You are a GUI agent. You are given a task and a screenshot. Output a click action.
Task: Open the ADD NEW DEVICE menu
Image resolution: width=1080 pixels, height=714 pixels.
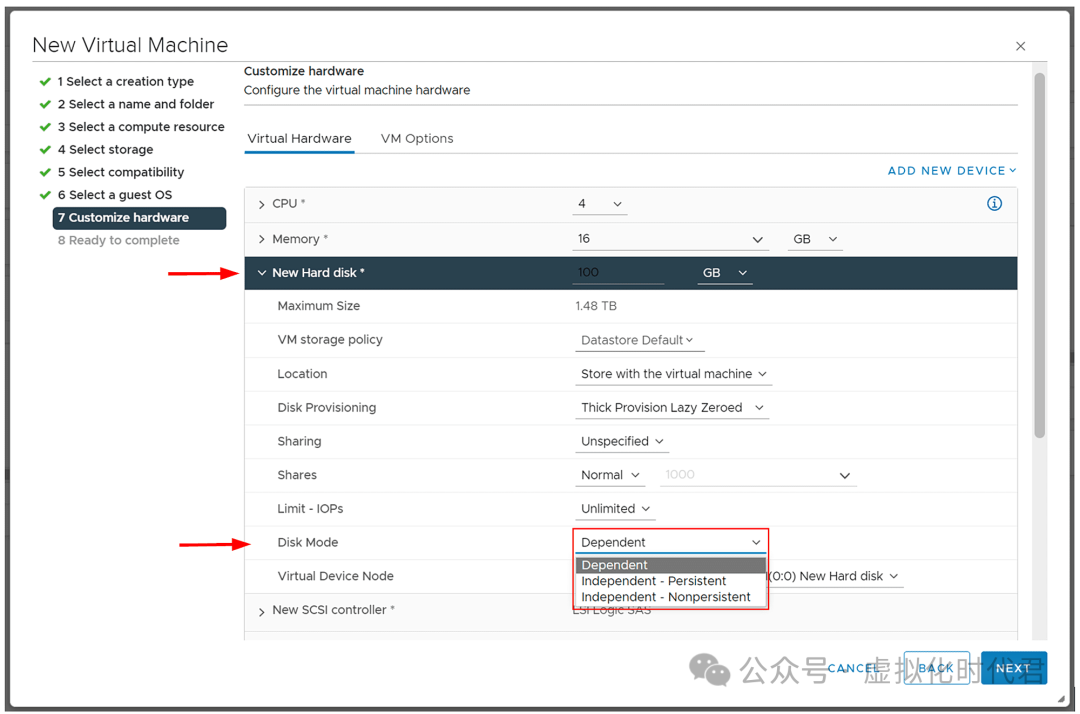(951, 171)
